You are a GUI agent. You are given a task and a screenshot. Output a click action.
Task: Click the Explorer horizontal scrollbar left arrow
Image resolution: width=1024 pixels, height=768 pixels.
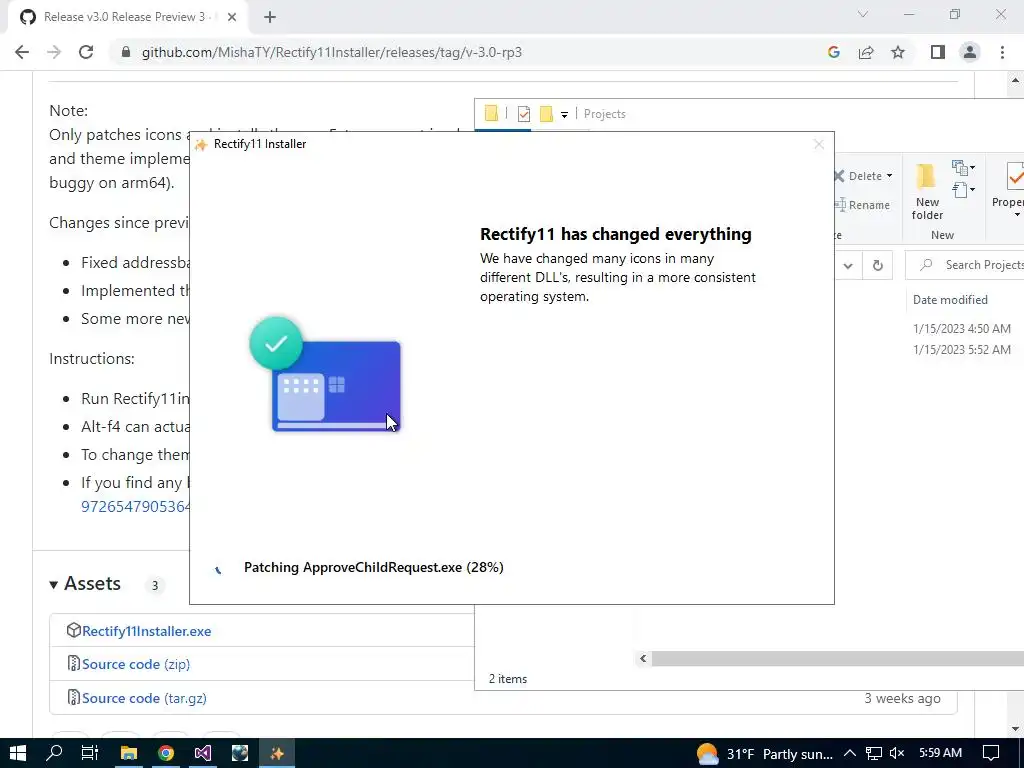tap(643, 658)
